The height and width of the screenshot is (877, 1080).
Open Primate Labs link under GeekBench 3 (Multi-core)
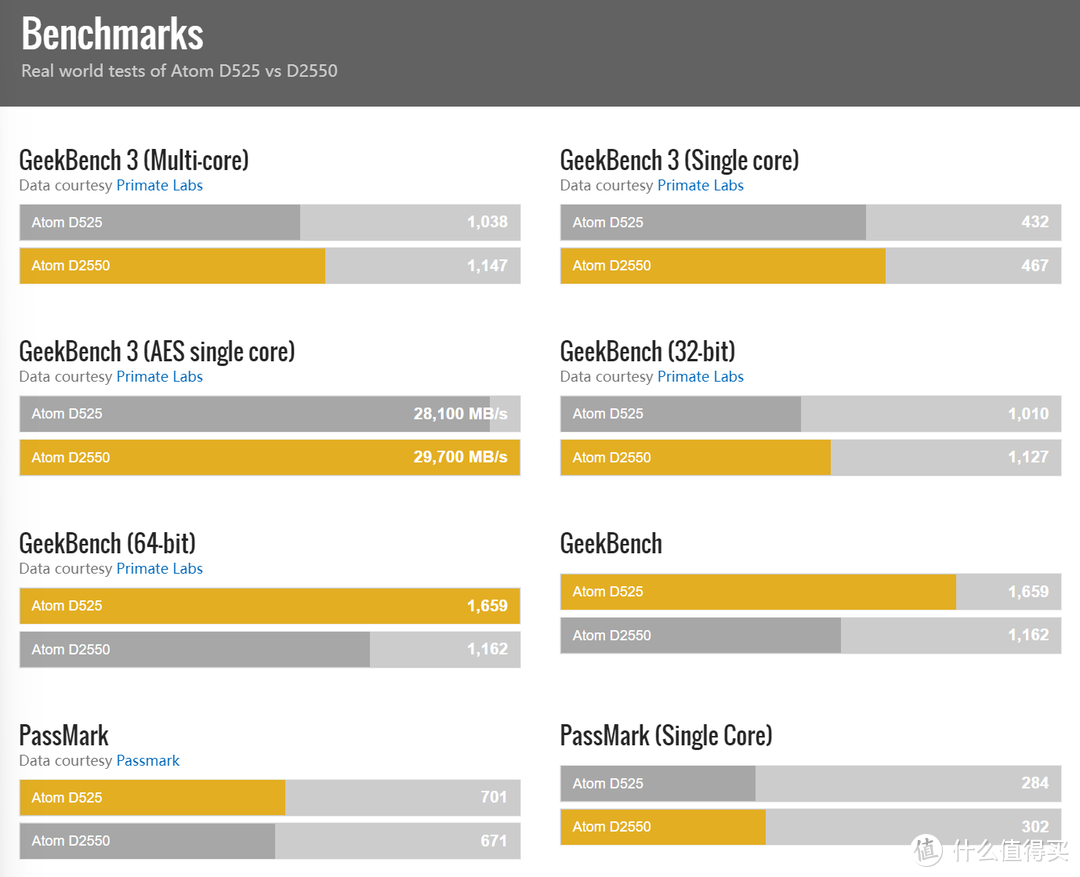click(159, 185)
